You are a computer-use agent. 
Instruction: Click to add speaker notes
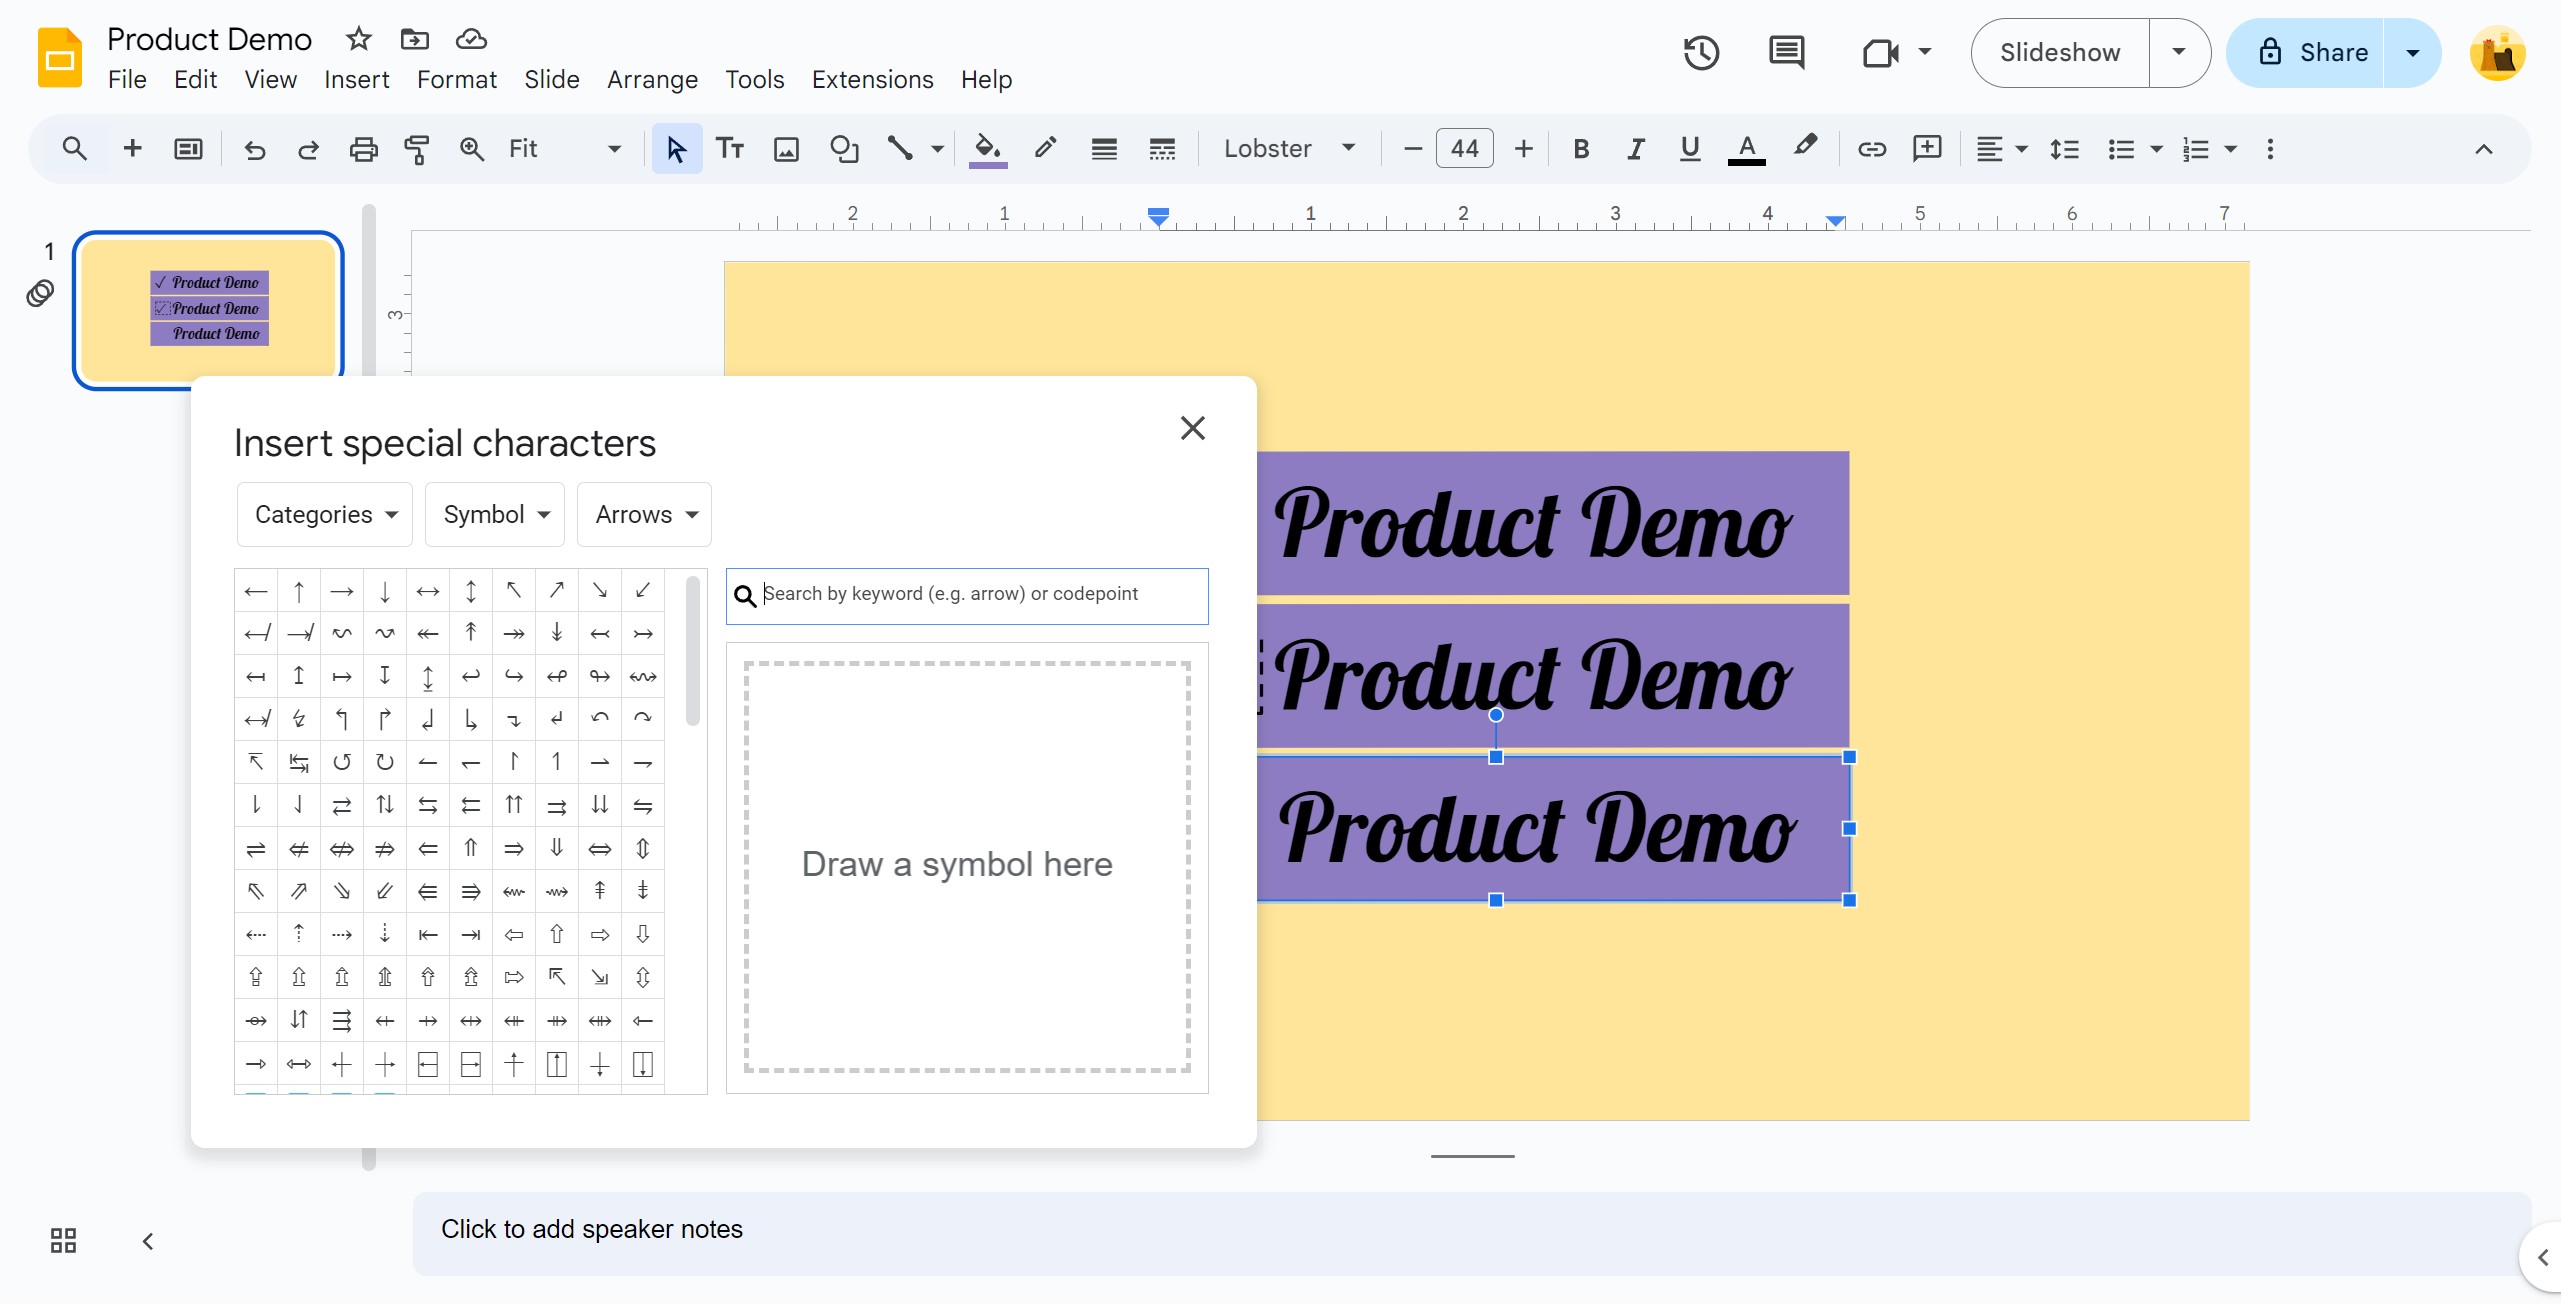[x=1471, y=1232]
